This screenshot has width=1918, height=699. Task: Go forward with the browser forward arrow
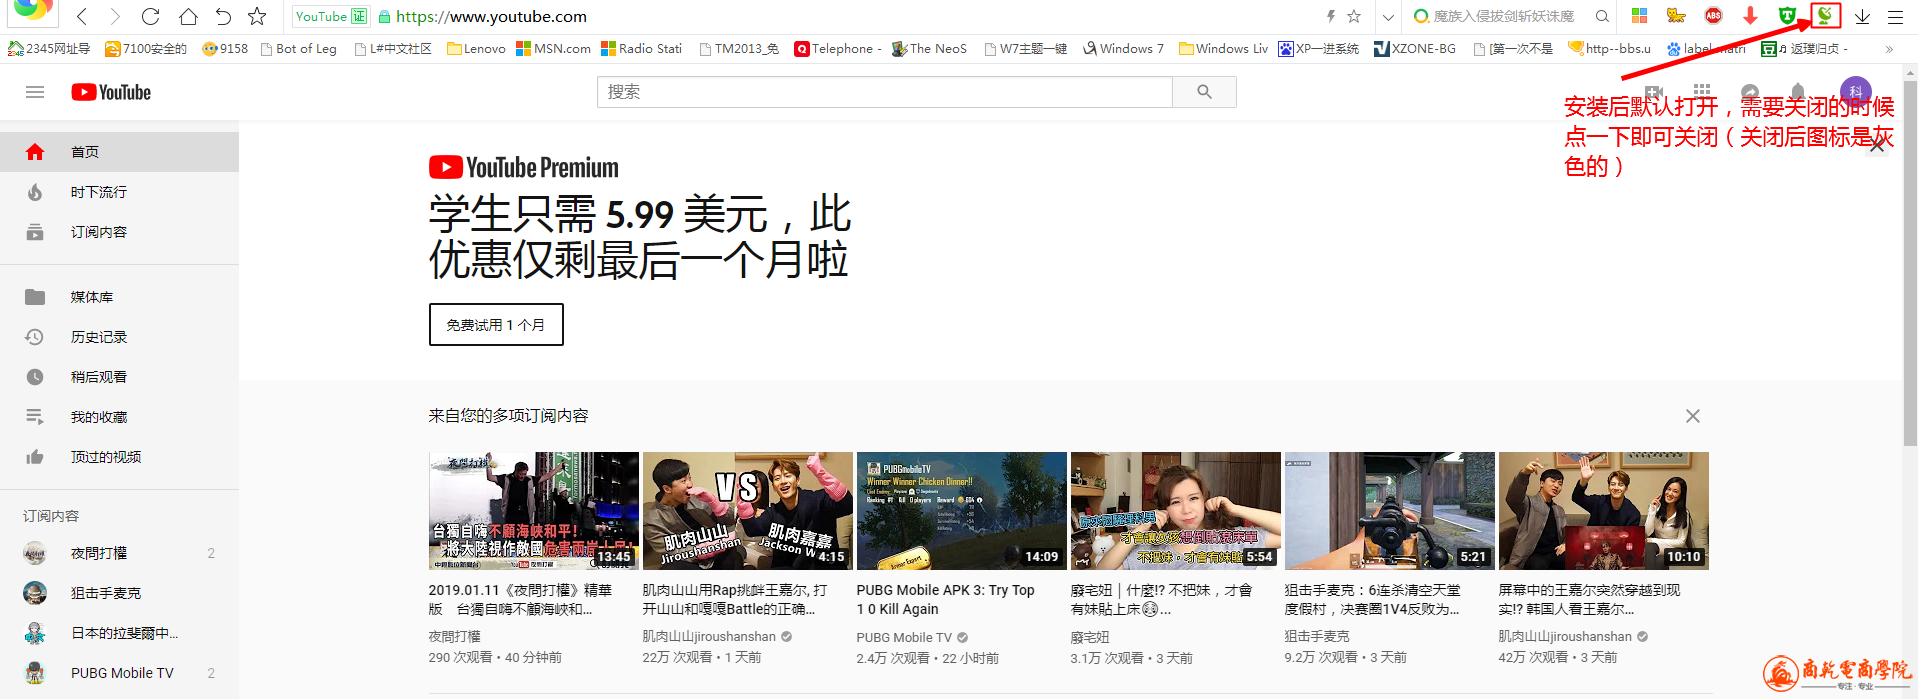pyautogui.click(x=115, y=16)
